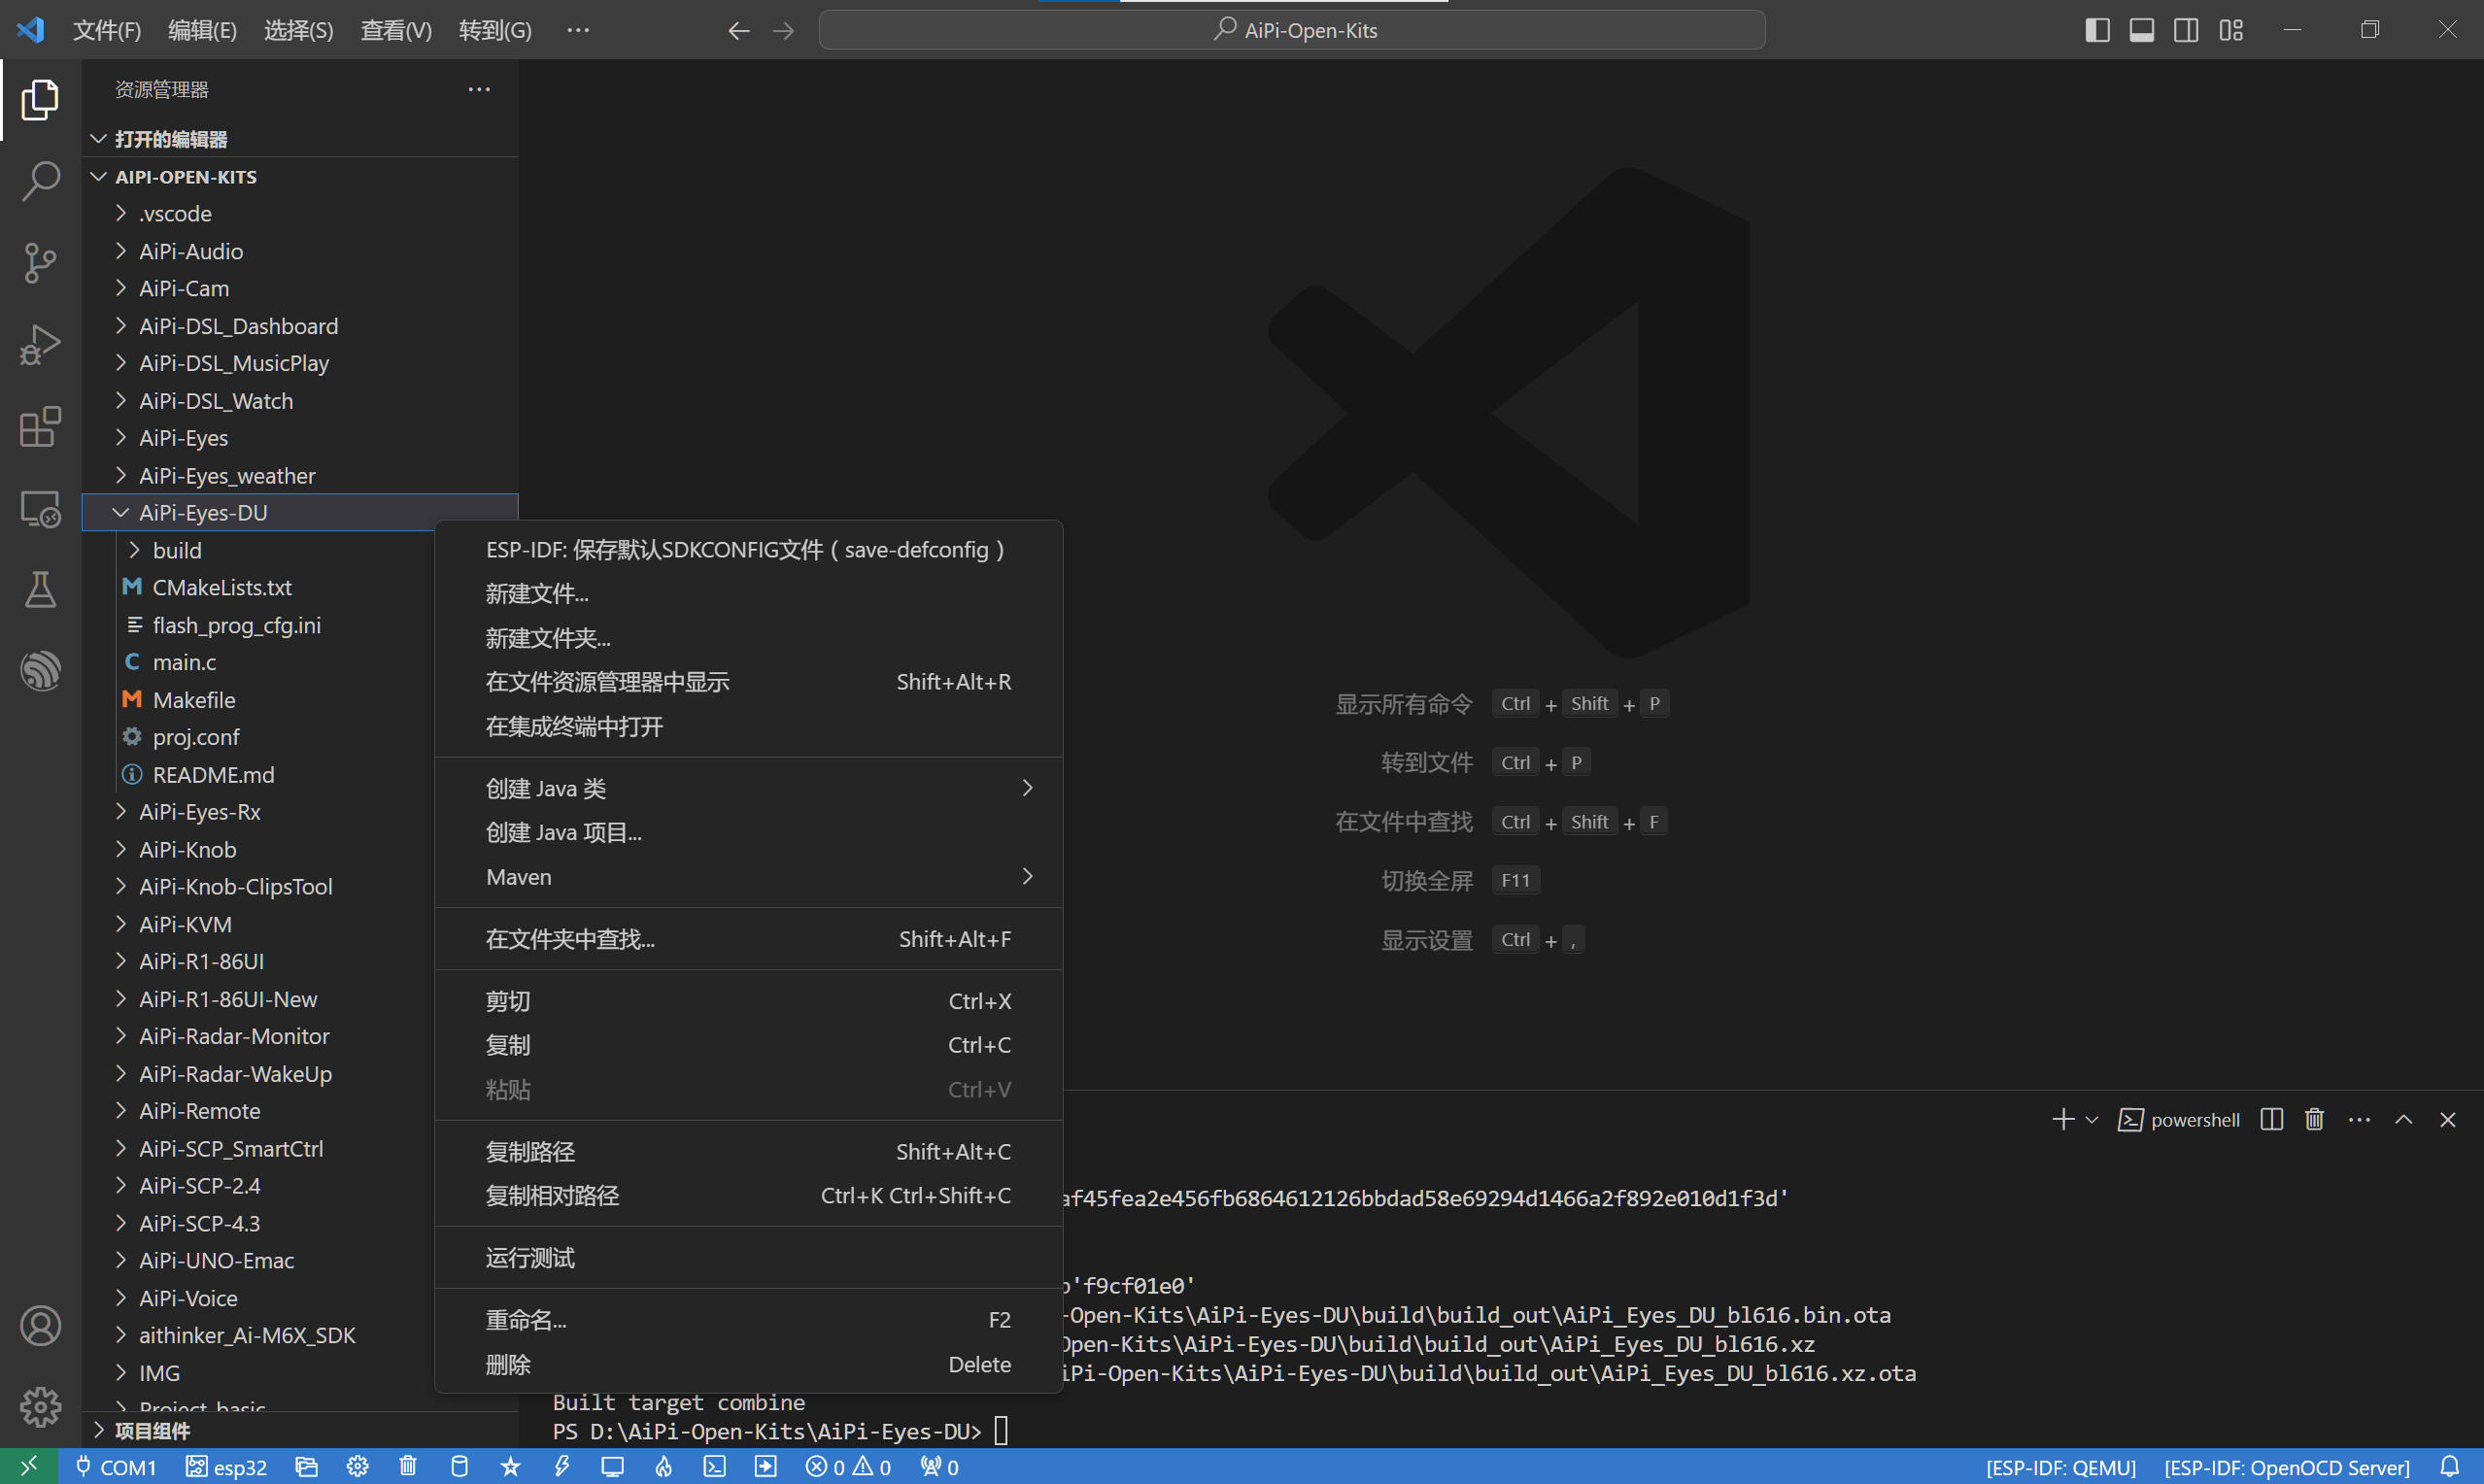This screenshot has width=2484, height=1484.
Task: Collapse the 打开的编辑器 section
Action: pyautogui.click(x=300, y=138)
